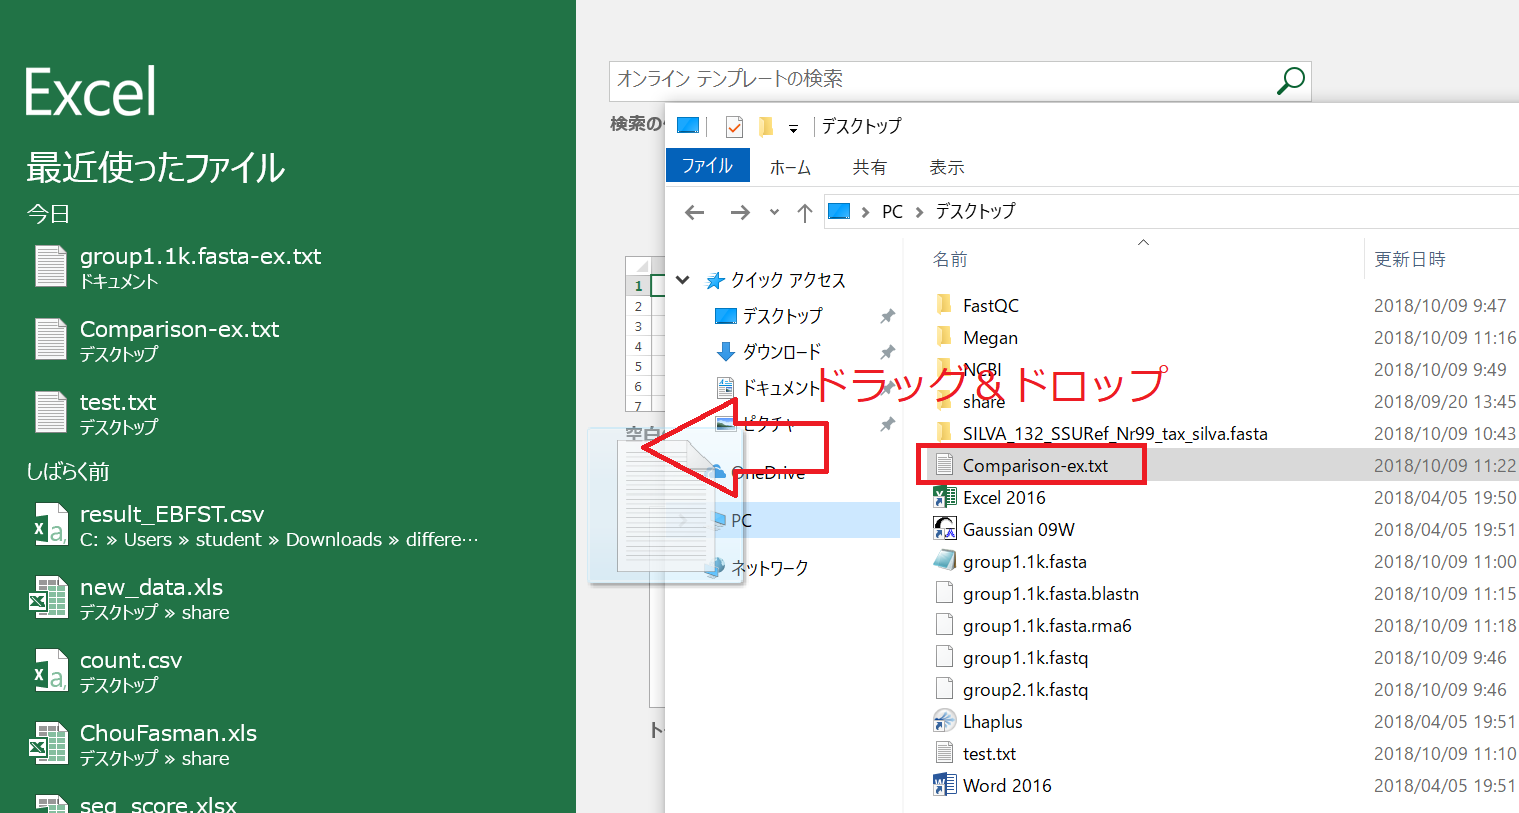Select the group1.1k.fasta file icon
Viewport: 1519px width, 813px height.
click(944, 560)
